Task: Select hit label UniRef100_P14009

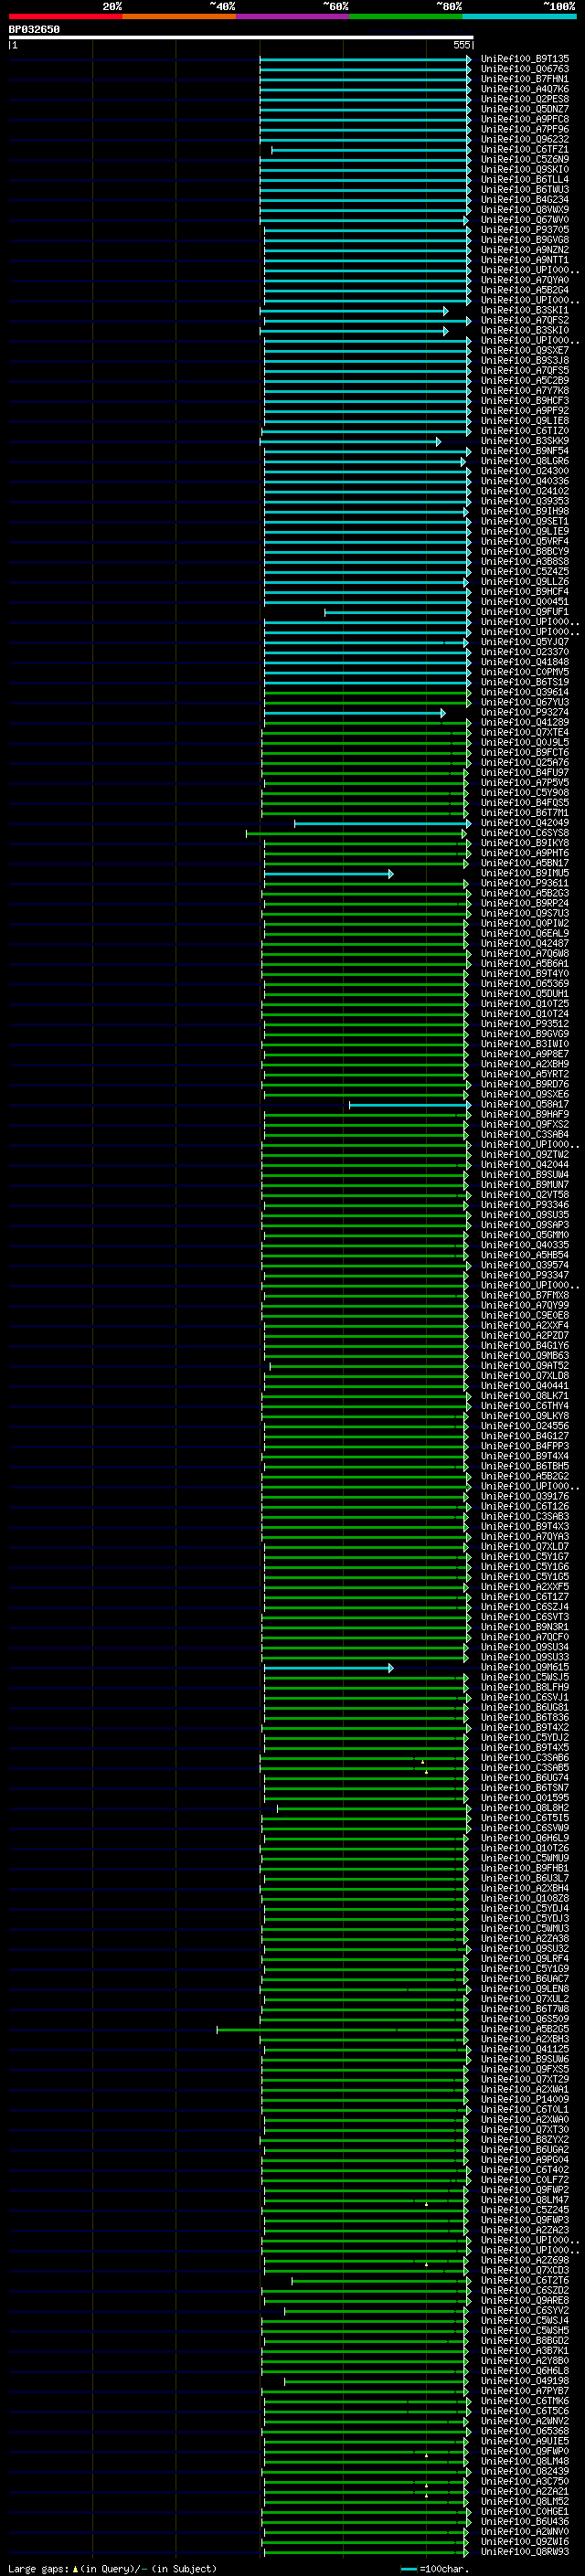Action: [x=525, y=2100]
